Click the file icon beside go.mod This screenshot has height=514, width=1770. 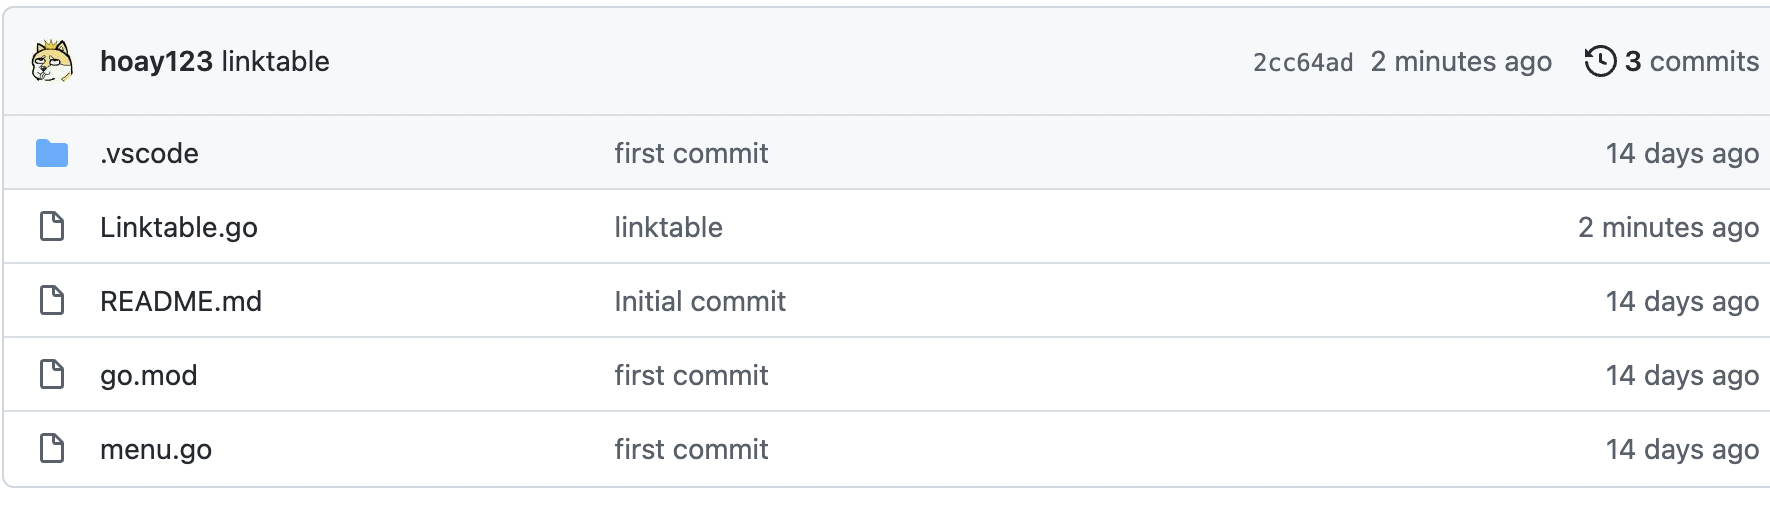click(52, 375)
